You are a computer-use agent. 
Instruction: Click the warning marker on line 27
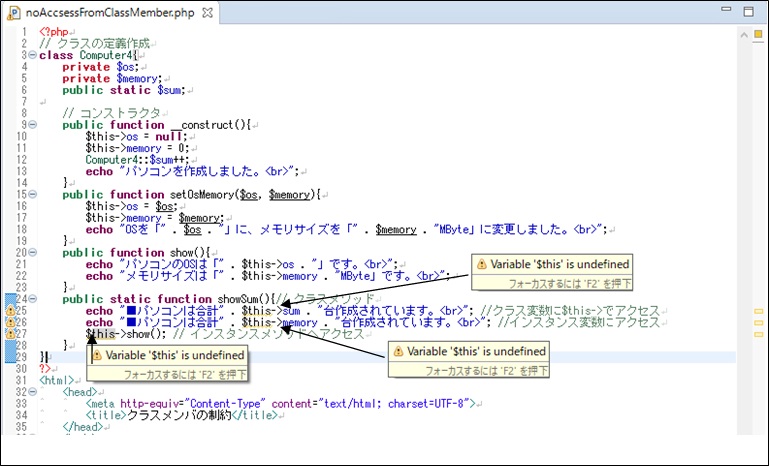coord(10,333)
